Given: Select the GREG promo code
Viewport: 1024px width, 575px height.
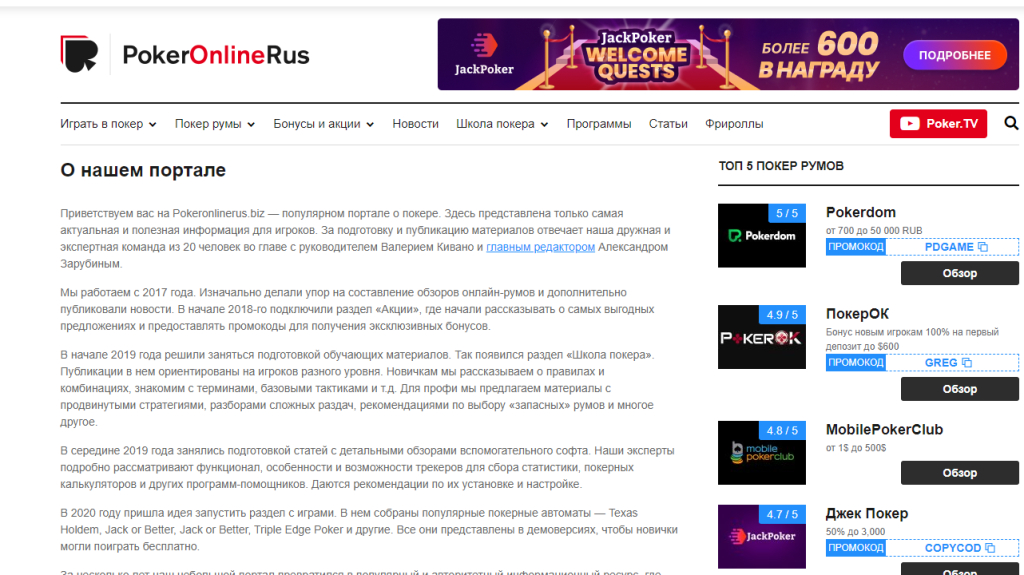Looking at the screenshot, I should 941,363.
